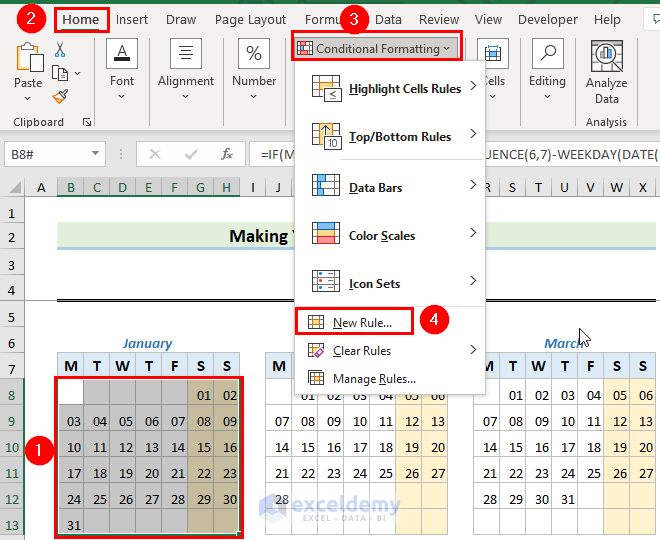Click the Copy icon
660x540 pixels.
pyautogui.click(x=60, y=73)
